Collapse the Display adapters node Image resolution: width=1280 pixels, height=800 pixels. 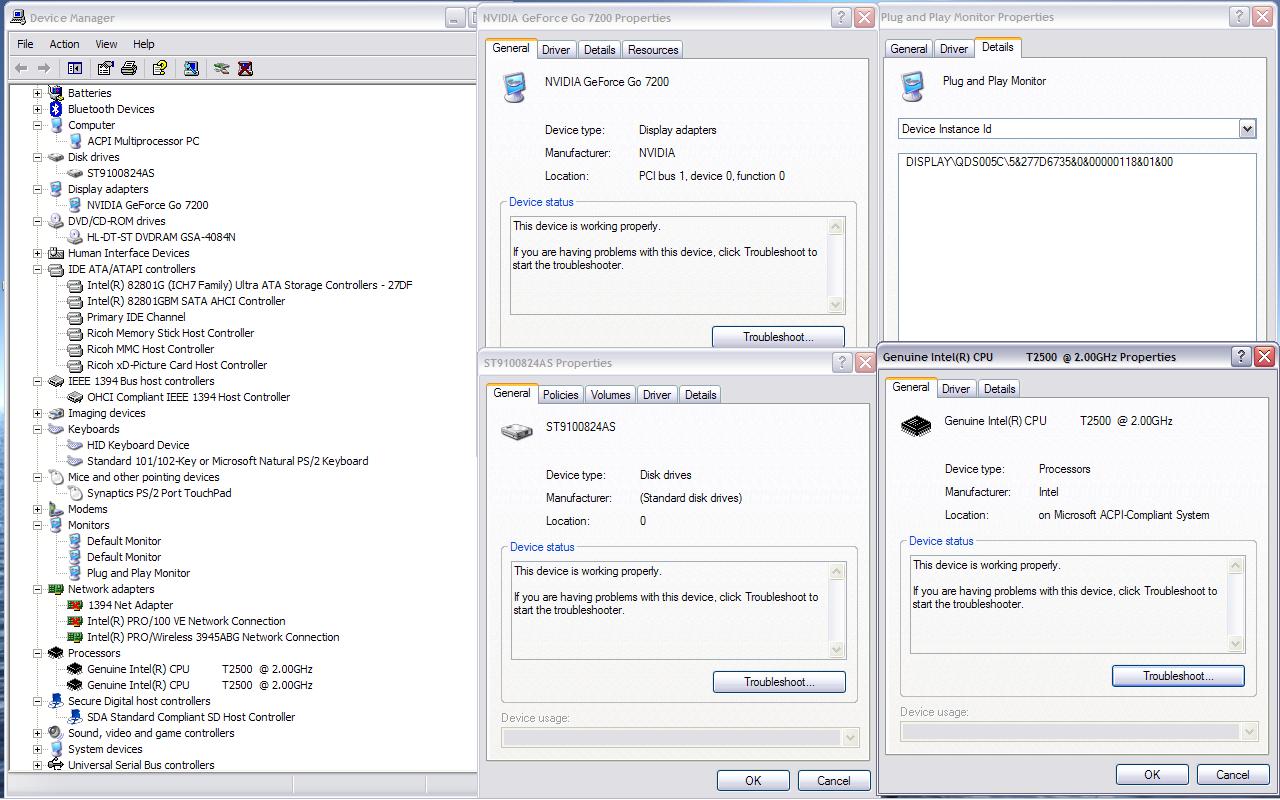(x=38, y=189)
